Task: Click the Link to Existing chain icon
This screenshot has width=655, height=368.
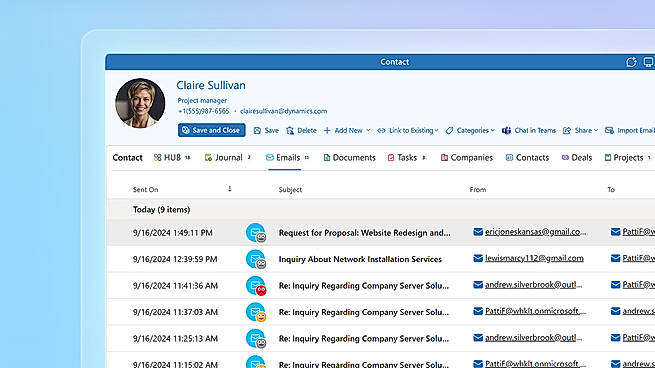Action: point(381,131)
